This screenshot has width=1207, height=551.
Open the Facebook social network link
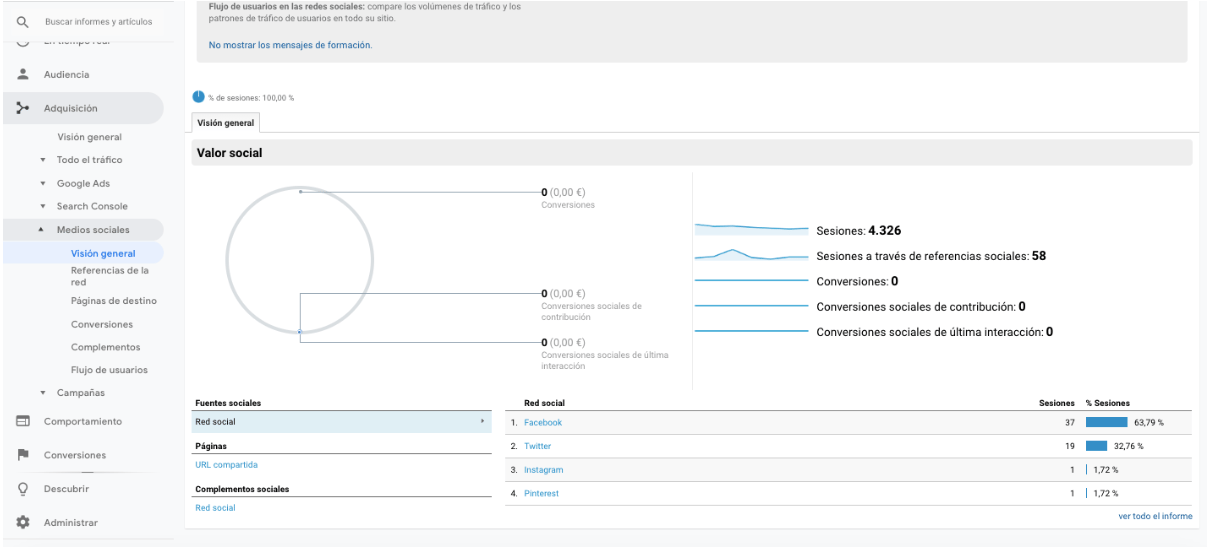tap(543, 423)
